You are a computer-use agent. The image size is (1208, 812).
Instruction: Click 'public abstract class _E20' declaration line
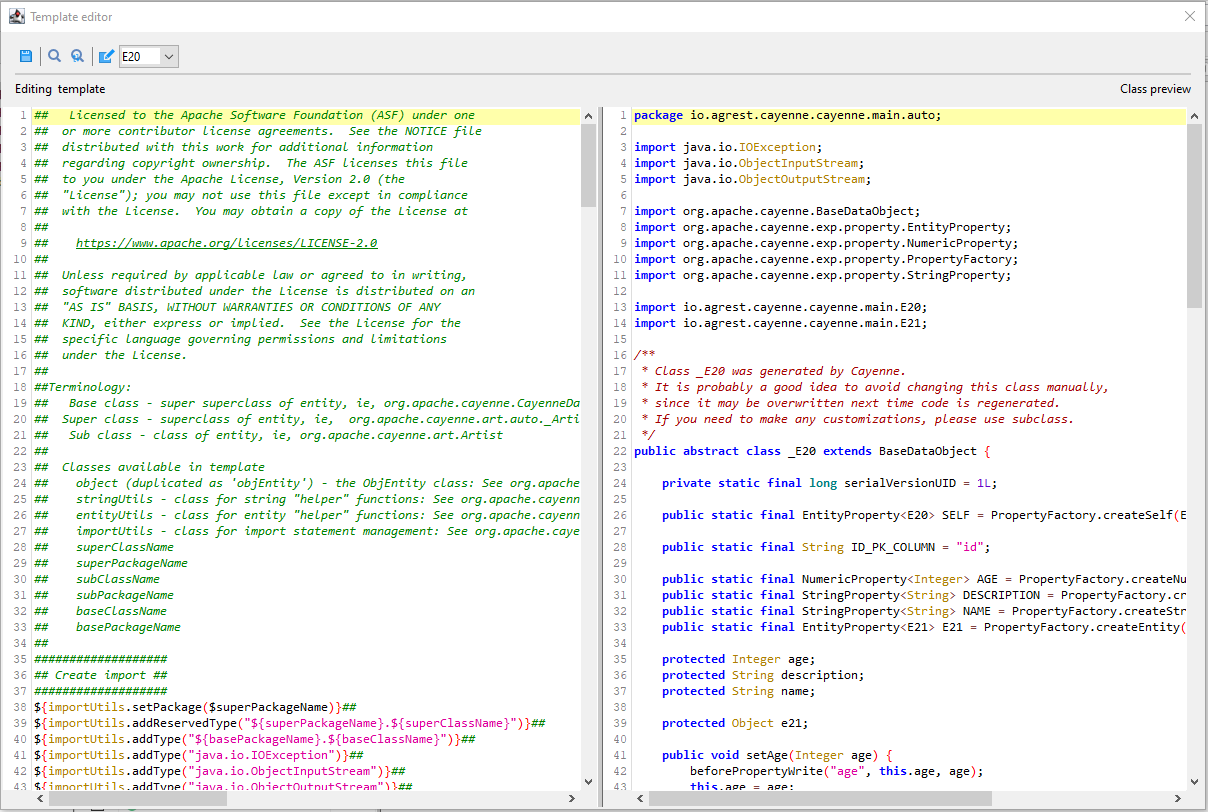tap(812, 451)
